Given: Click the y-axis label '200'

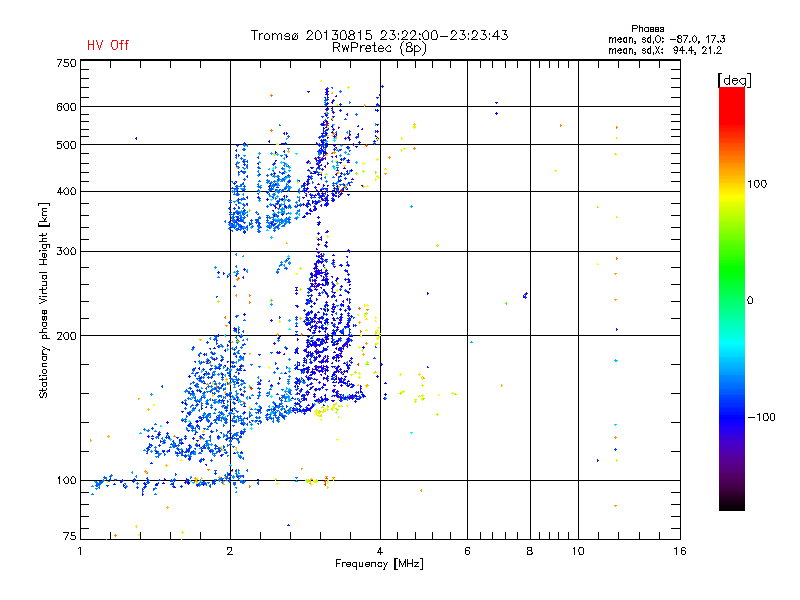Looking at the screenshot, I should click(66, 336).
